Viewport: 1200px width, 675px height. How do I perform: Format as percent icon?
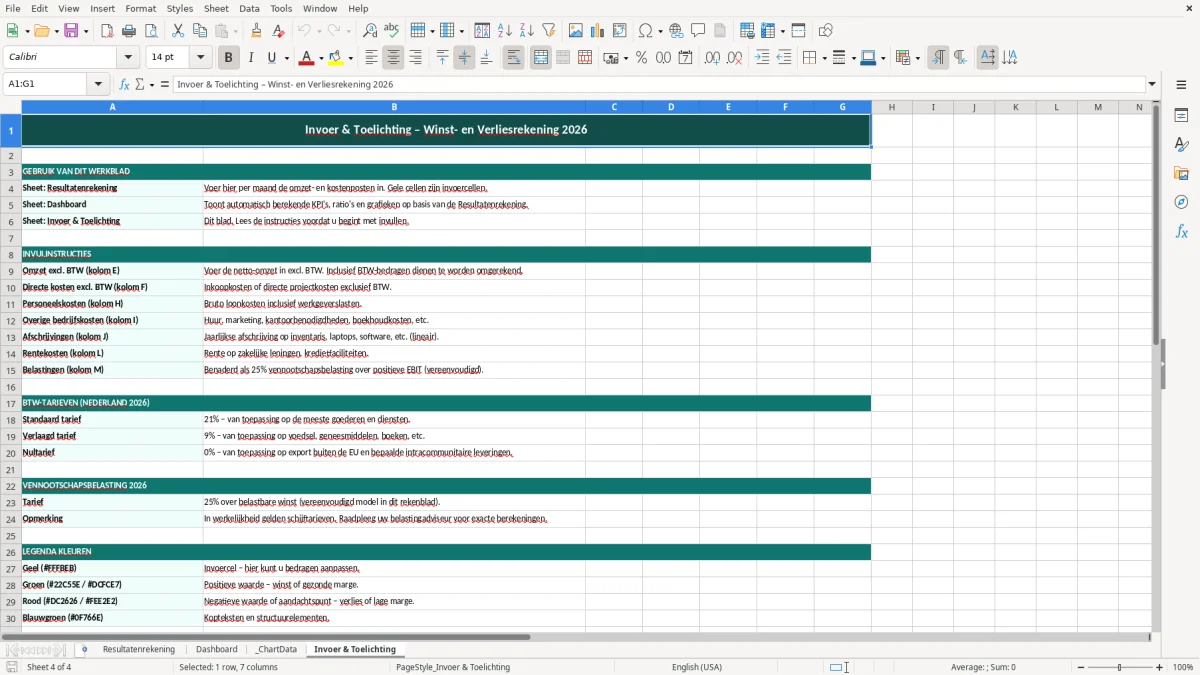coord(641,58)
